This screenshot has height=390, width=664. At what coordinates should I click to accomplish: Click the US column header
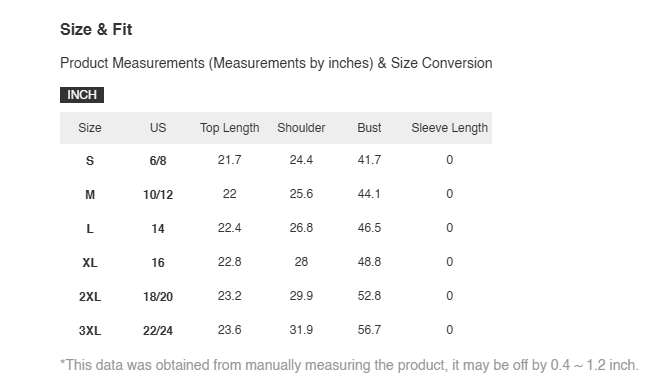tap(158, 128)
